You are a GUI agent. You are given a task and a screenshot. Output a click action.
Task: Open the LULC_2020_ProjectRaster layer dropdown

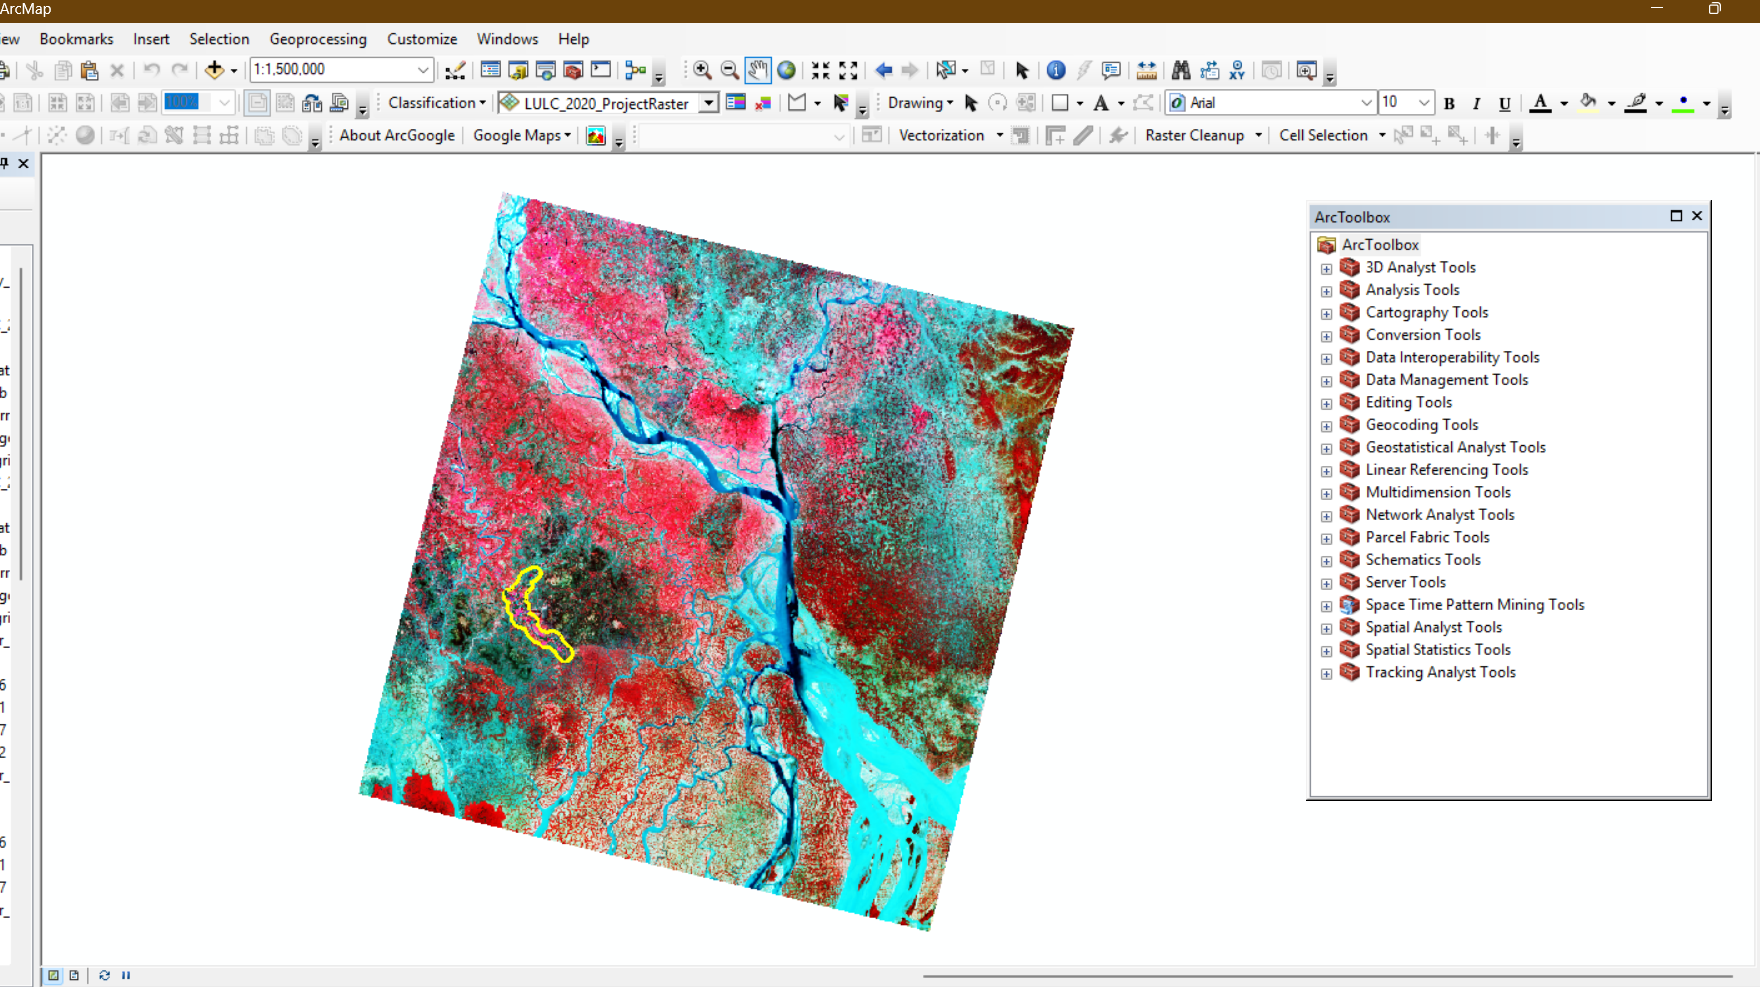(708, 103)
